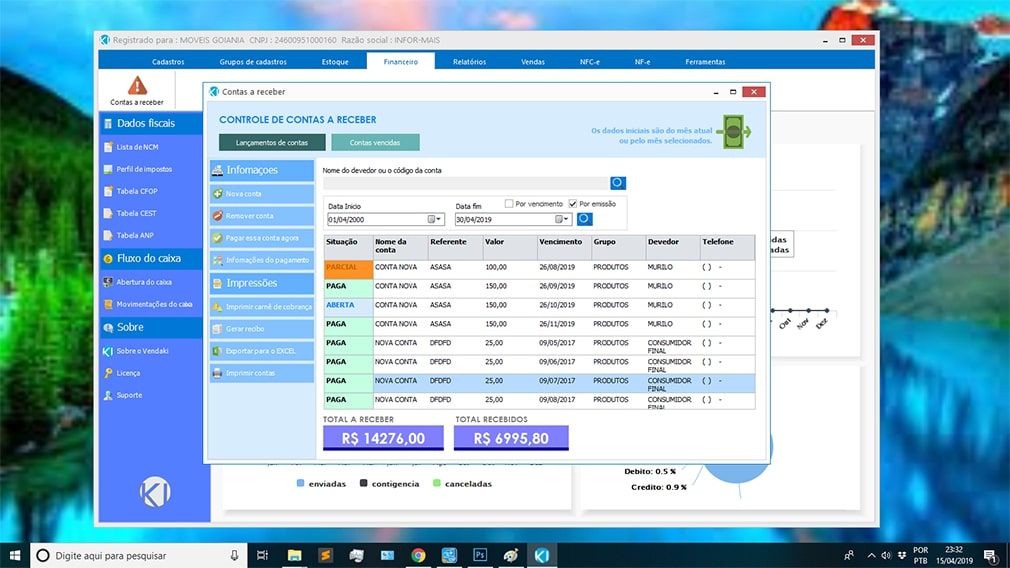Open Contas a receber warning icon in ribbon
1010x568 pixels.
137,86
